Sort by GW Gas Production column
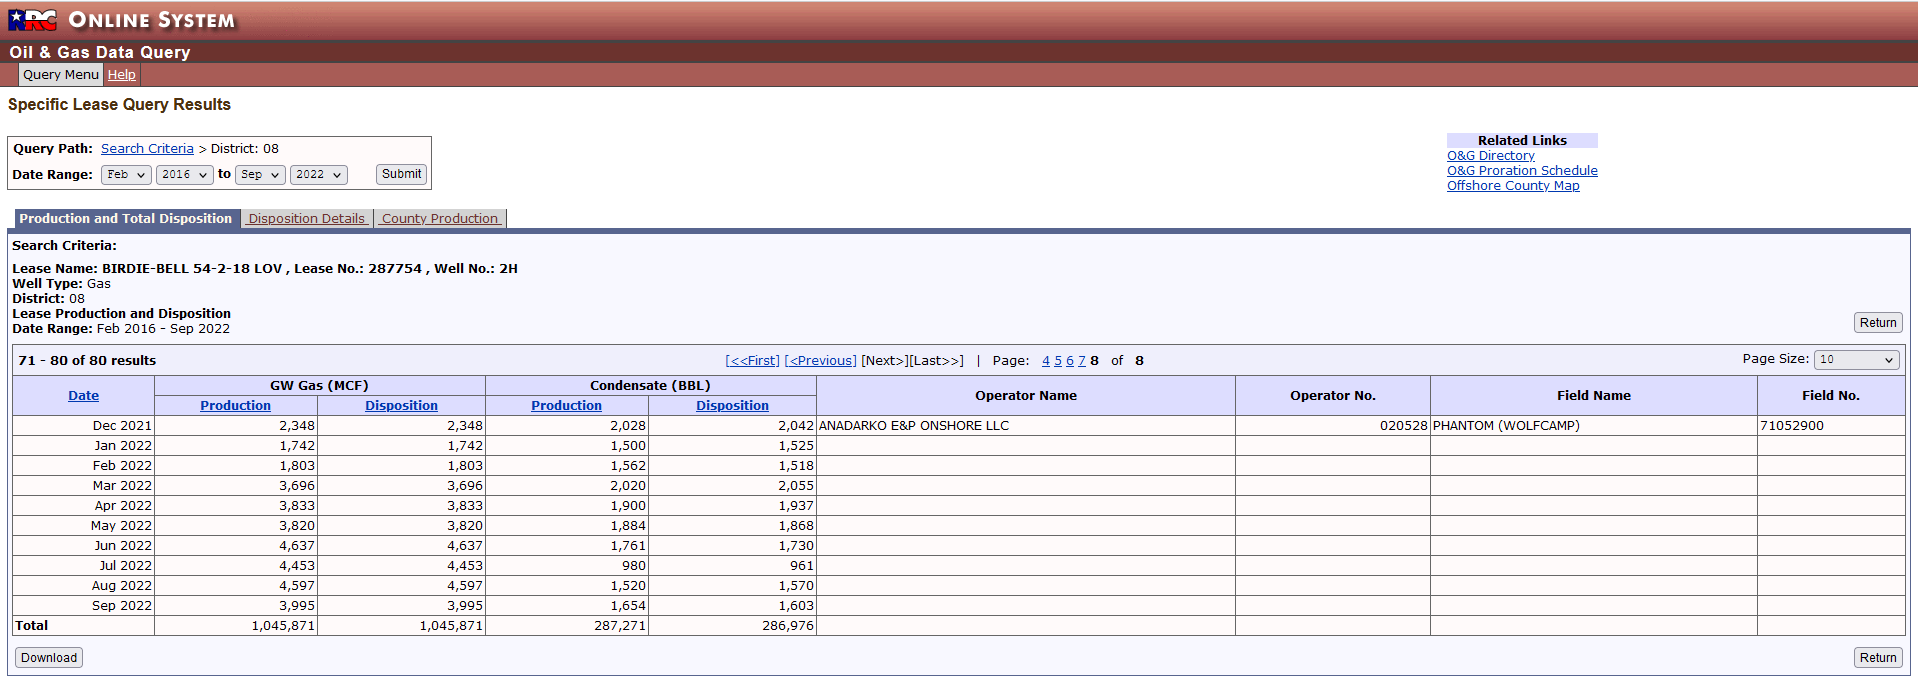1918x679 pixels. click(x=235, y=406)
